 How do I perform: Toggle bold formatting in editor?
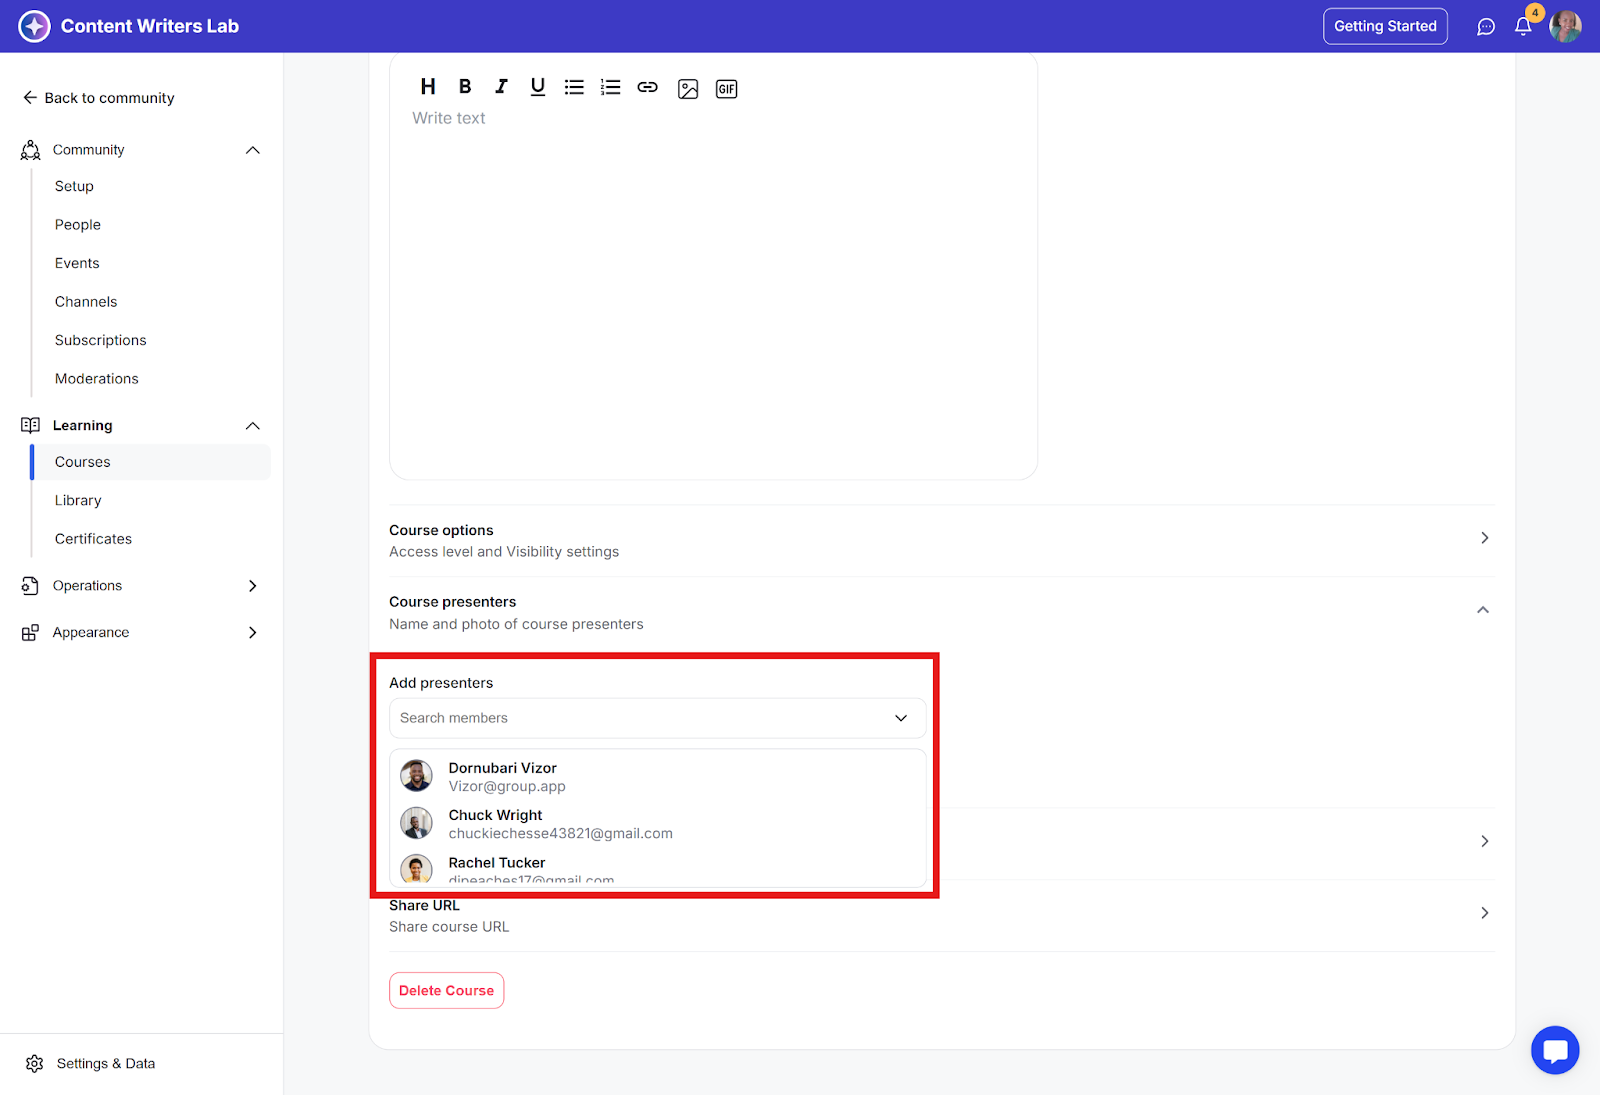[x=465, y=87]
